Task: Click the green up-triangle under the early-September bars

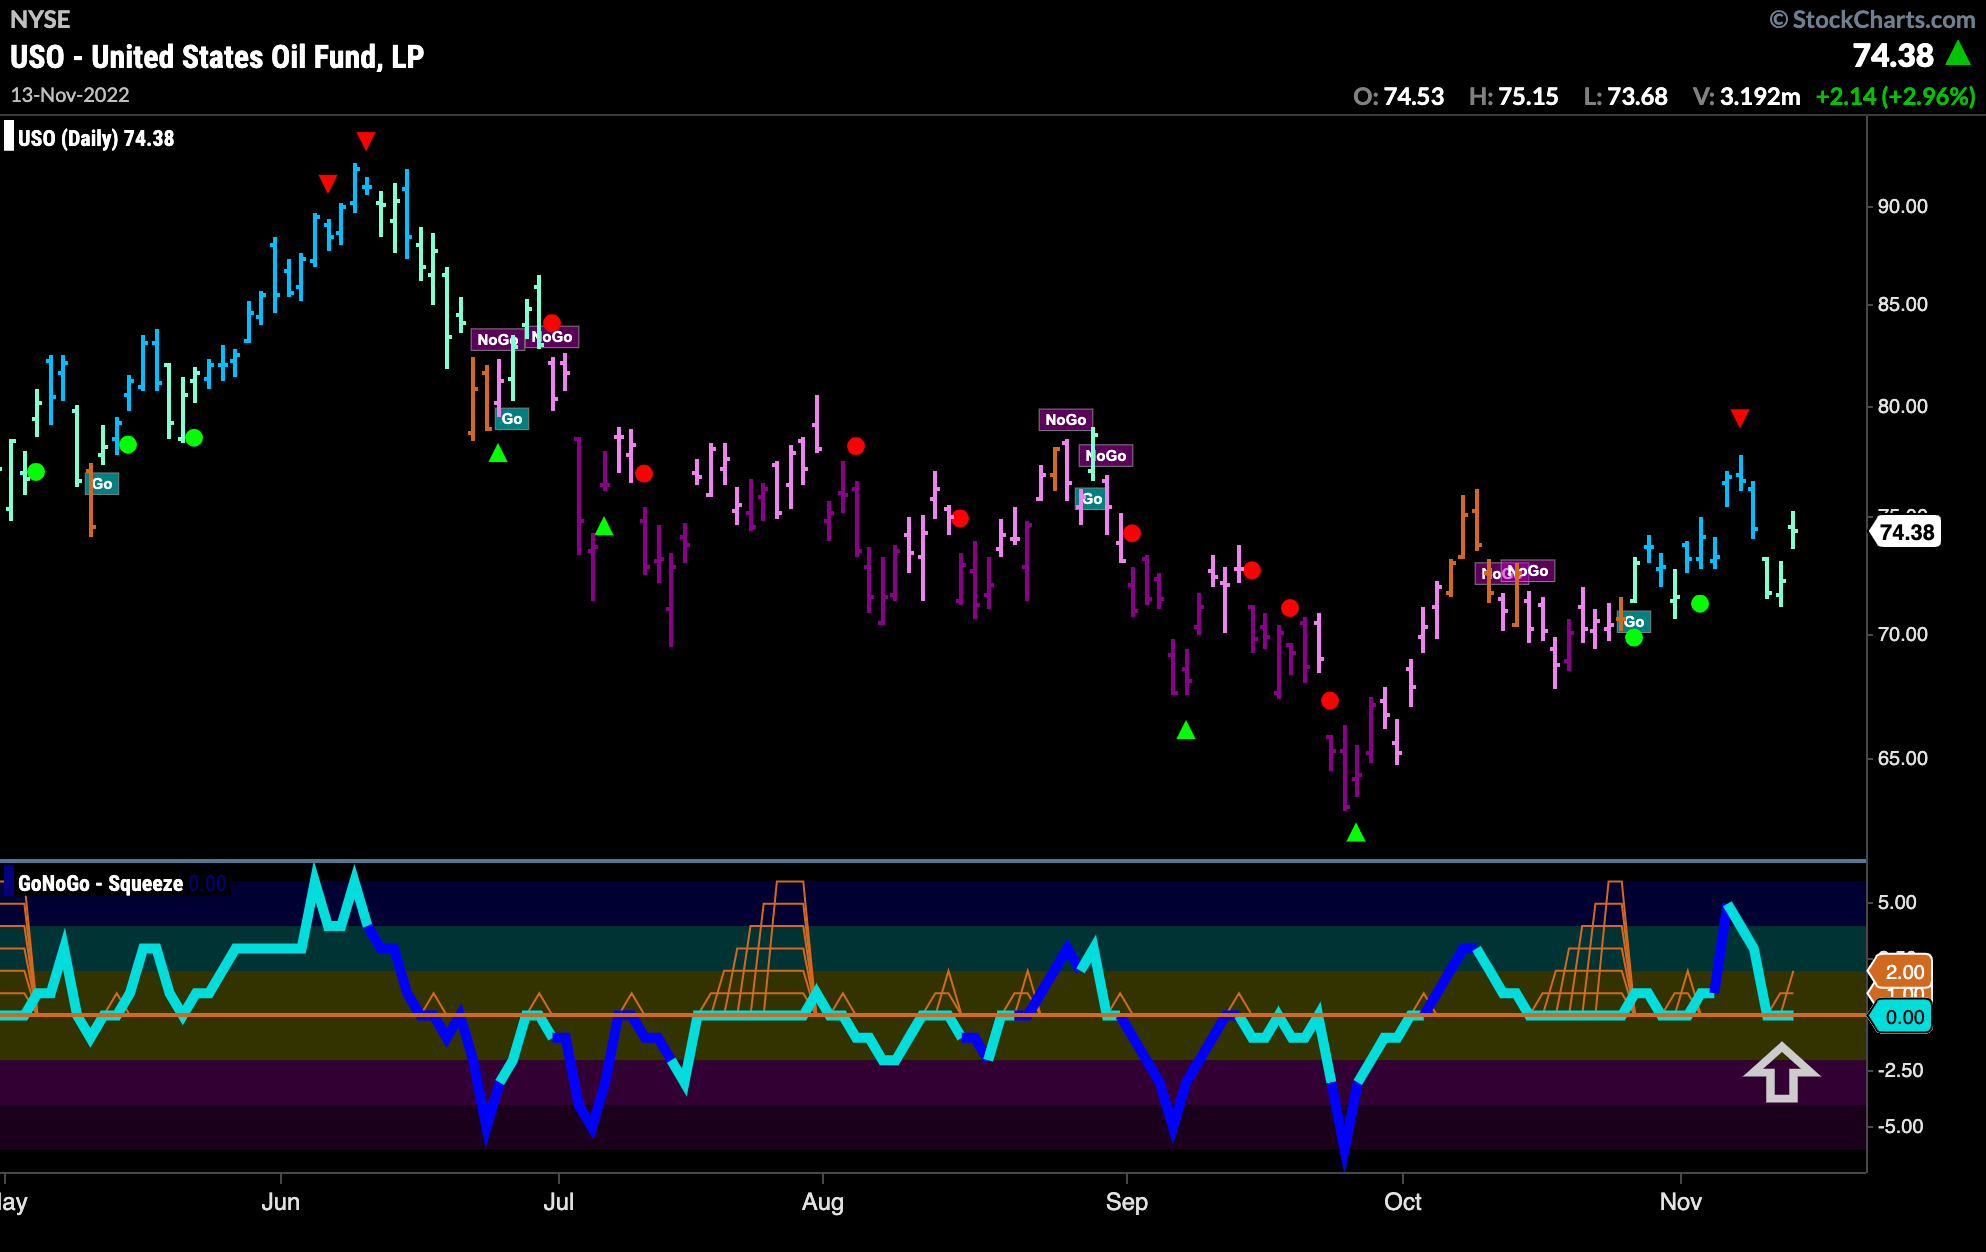Action: [x=1186, y=730]
